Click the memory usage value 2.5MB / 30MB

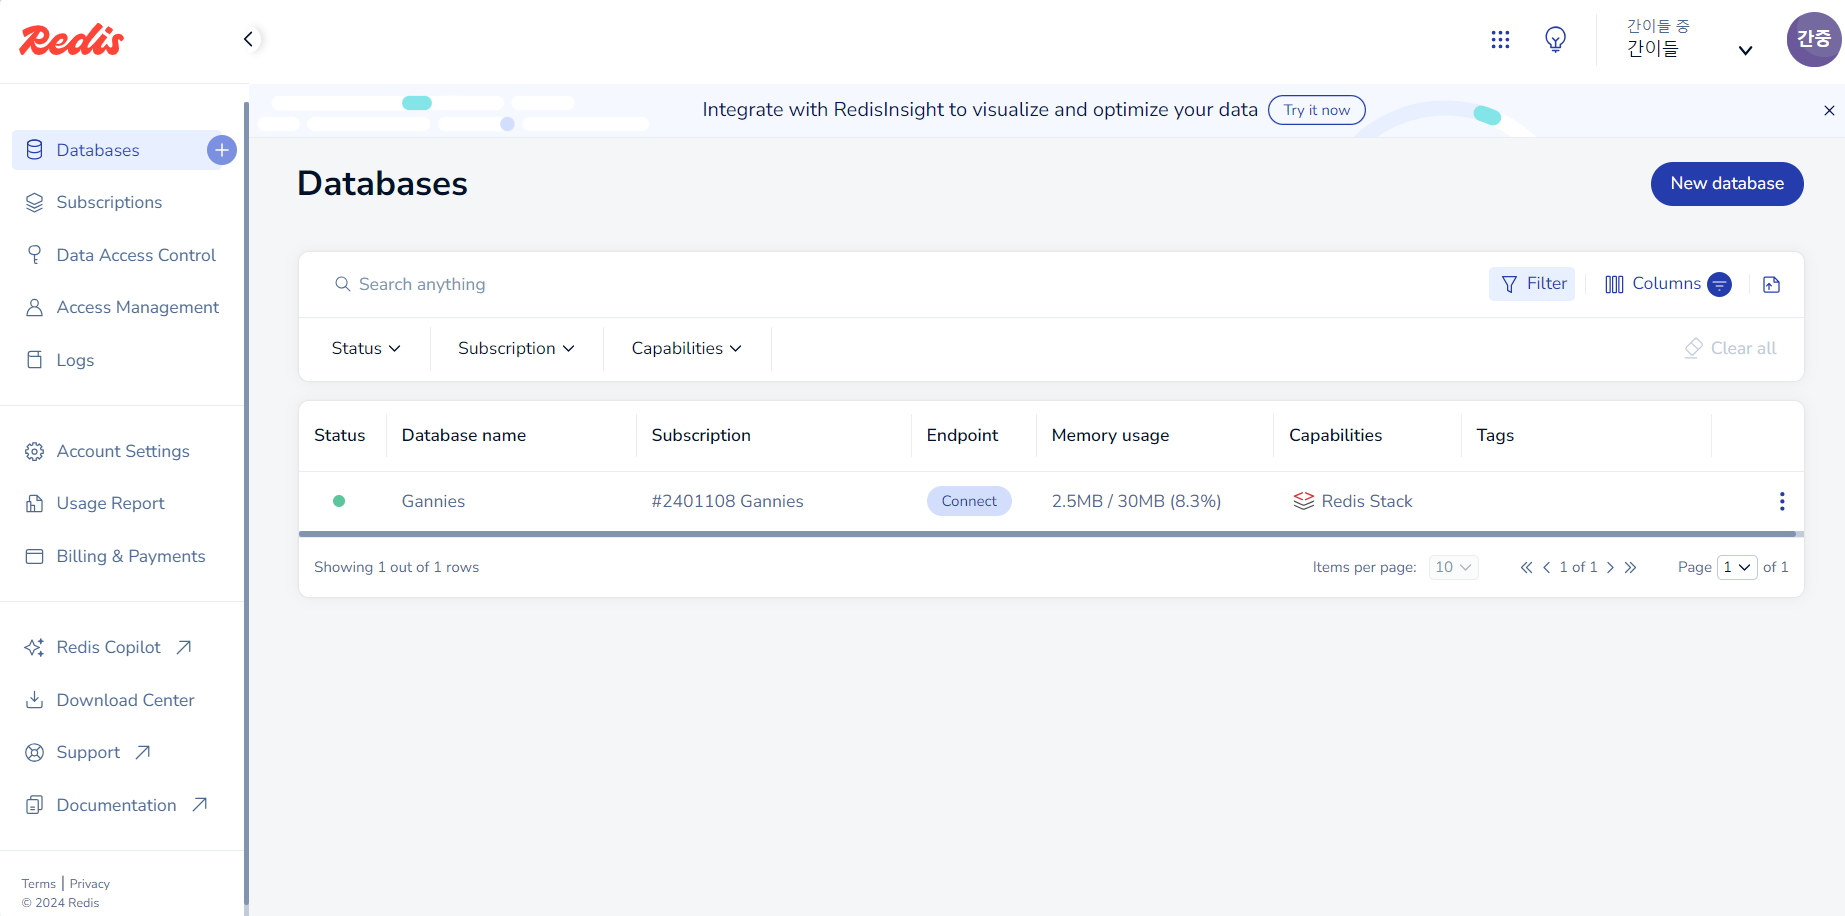[x=1136, y=501]
